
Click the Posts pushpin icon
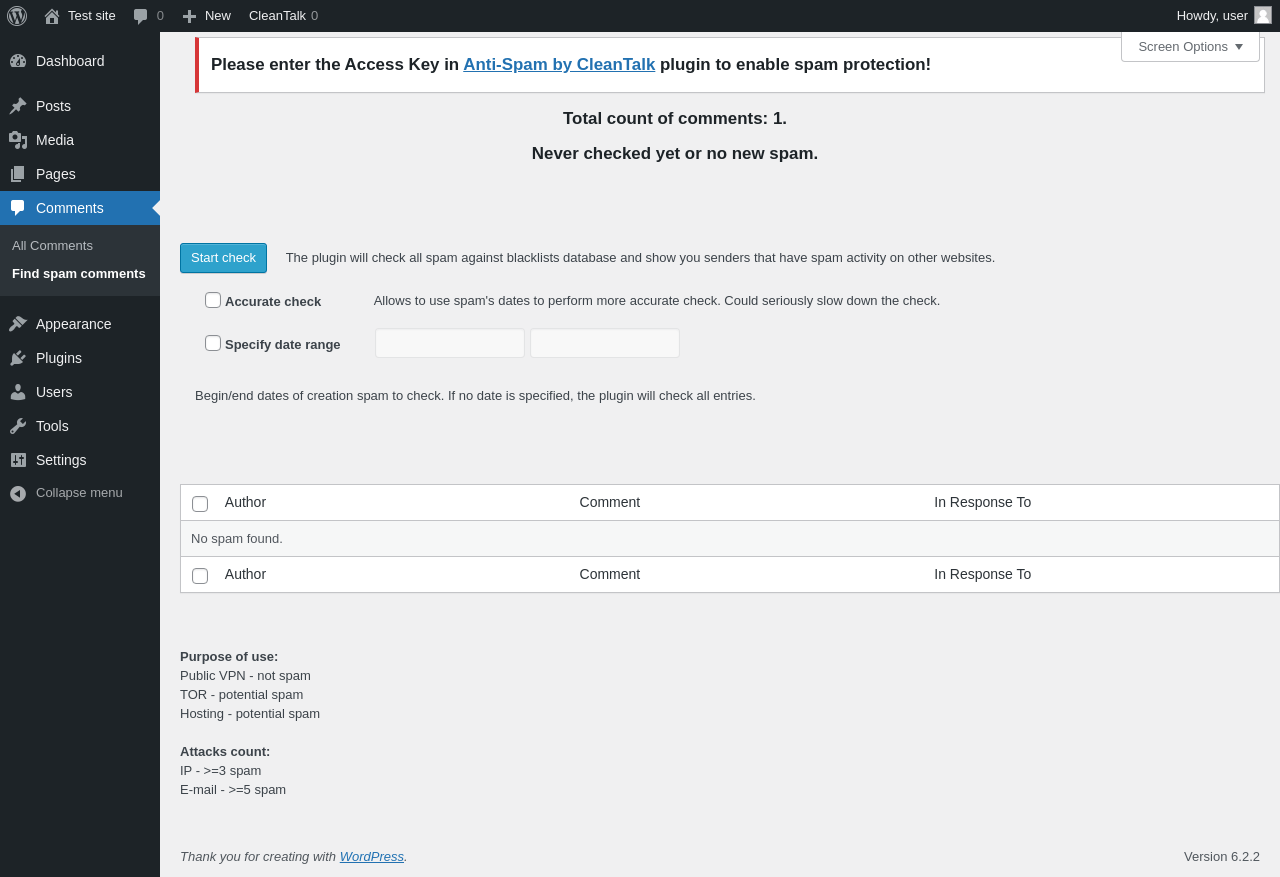pos(18,106)
